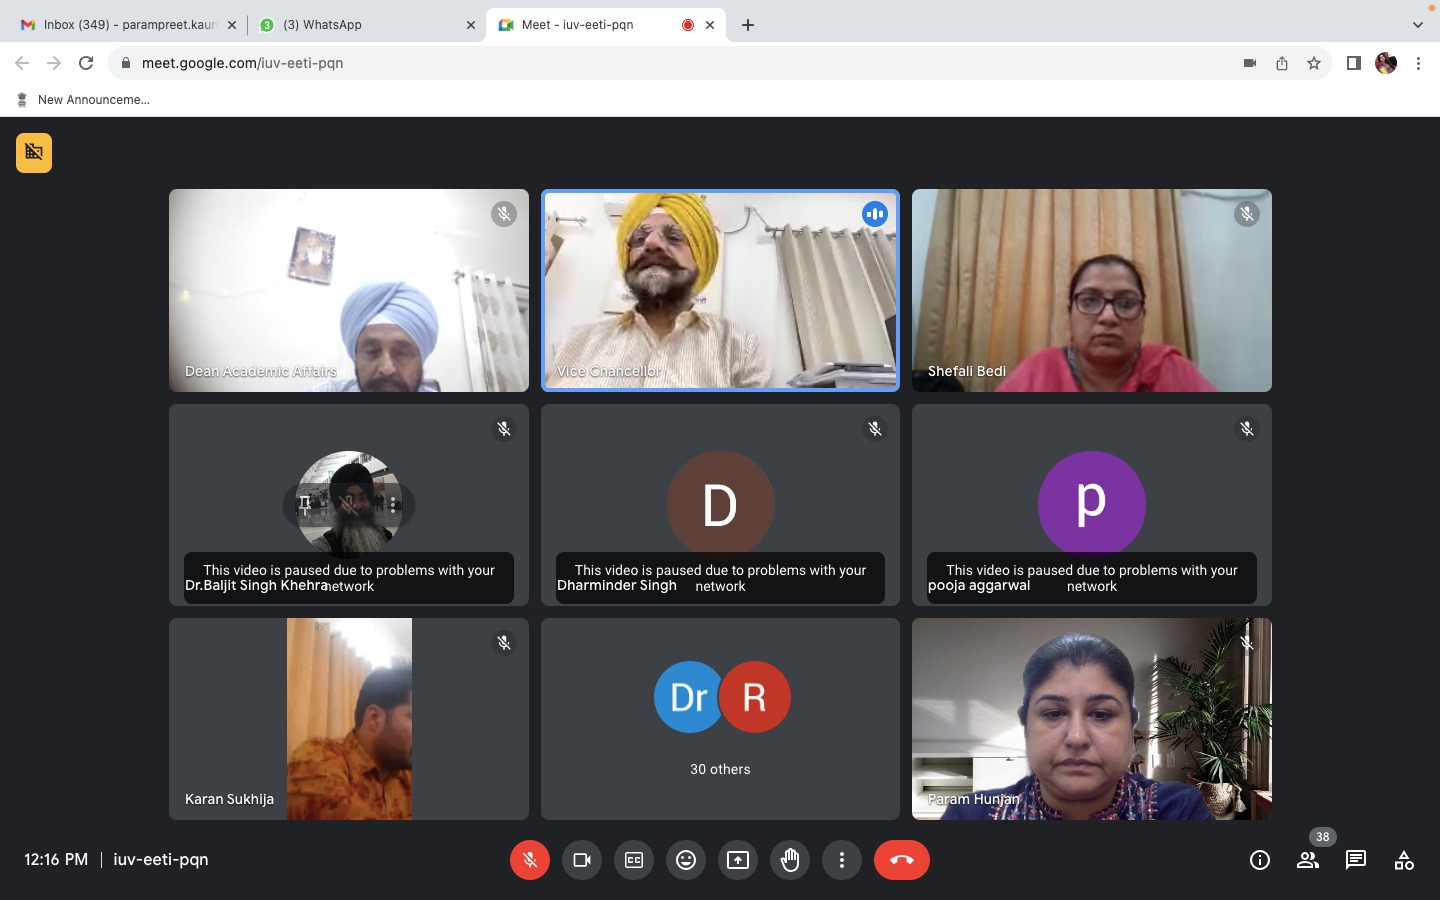The height and width of the screenshot is (900, 1440).
Task: Click the yellow presentation-off icon
Action: [34, 153]
